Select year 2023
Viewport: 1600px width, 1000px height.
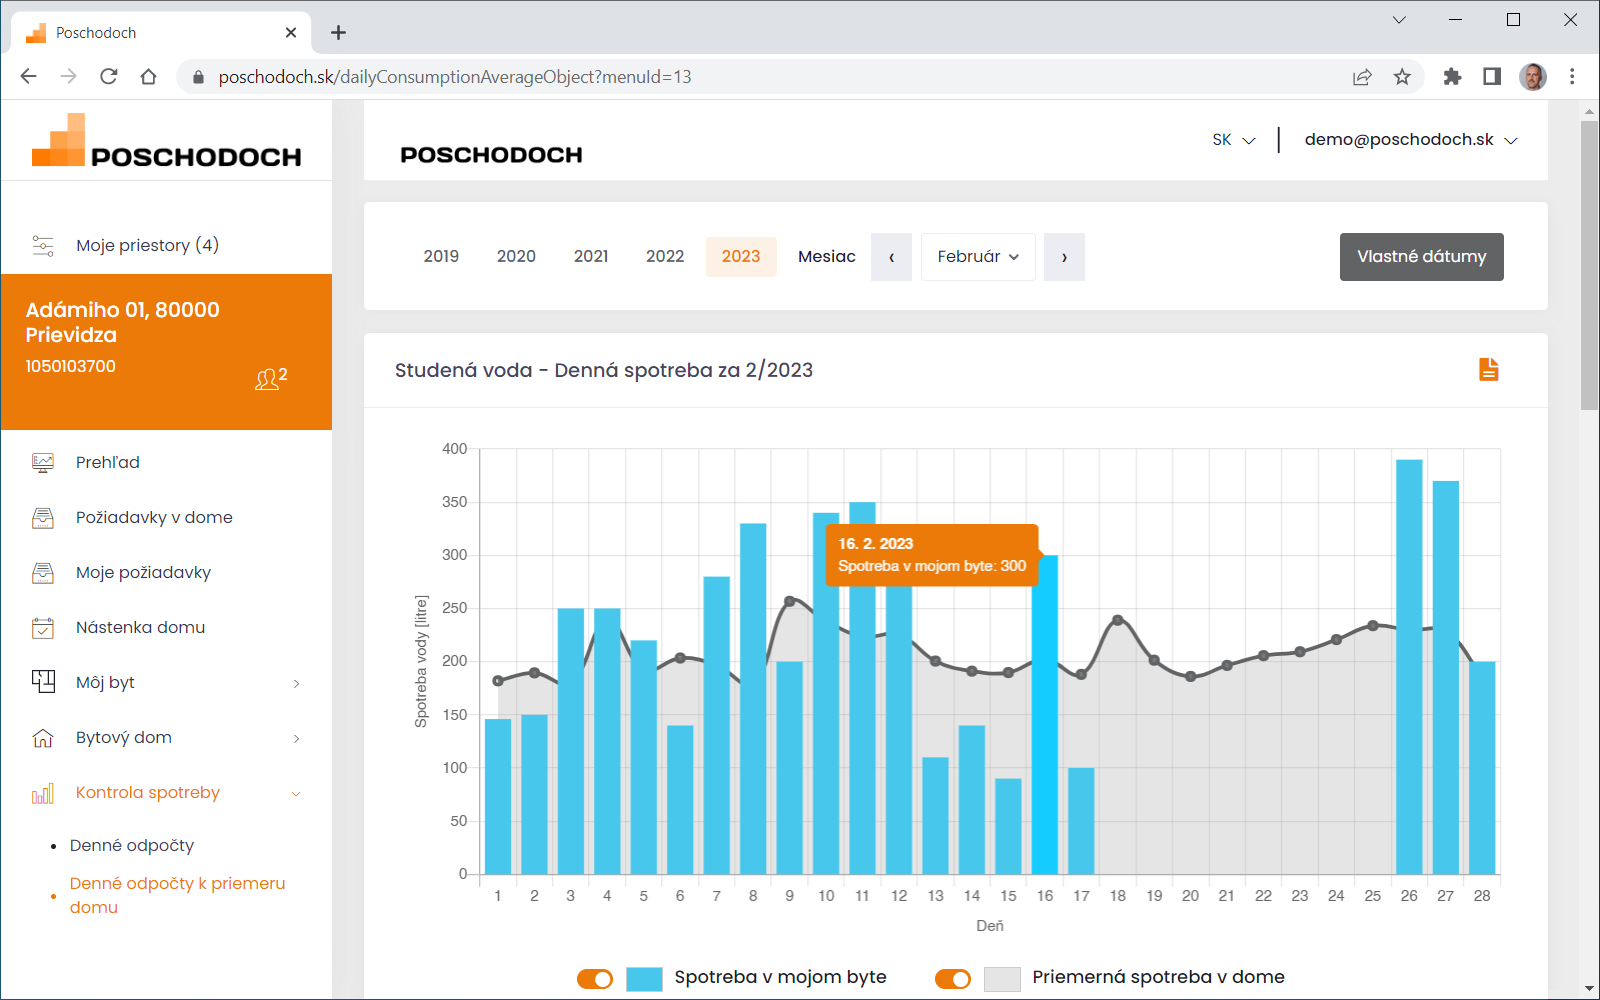click(x=741, y=257)
